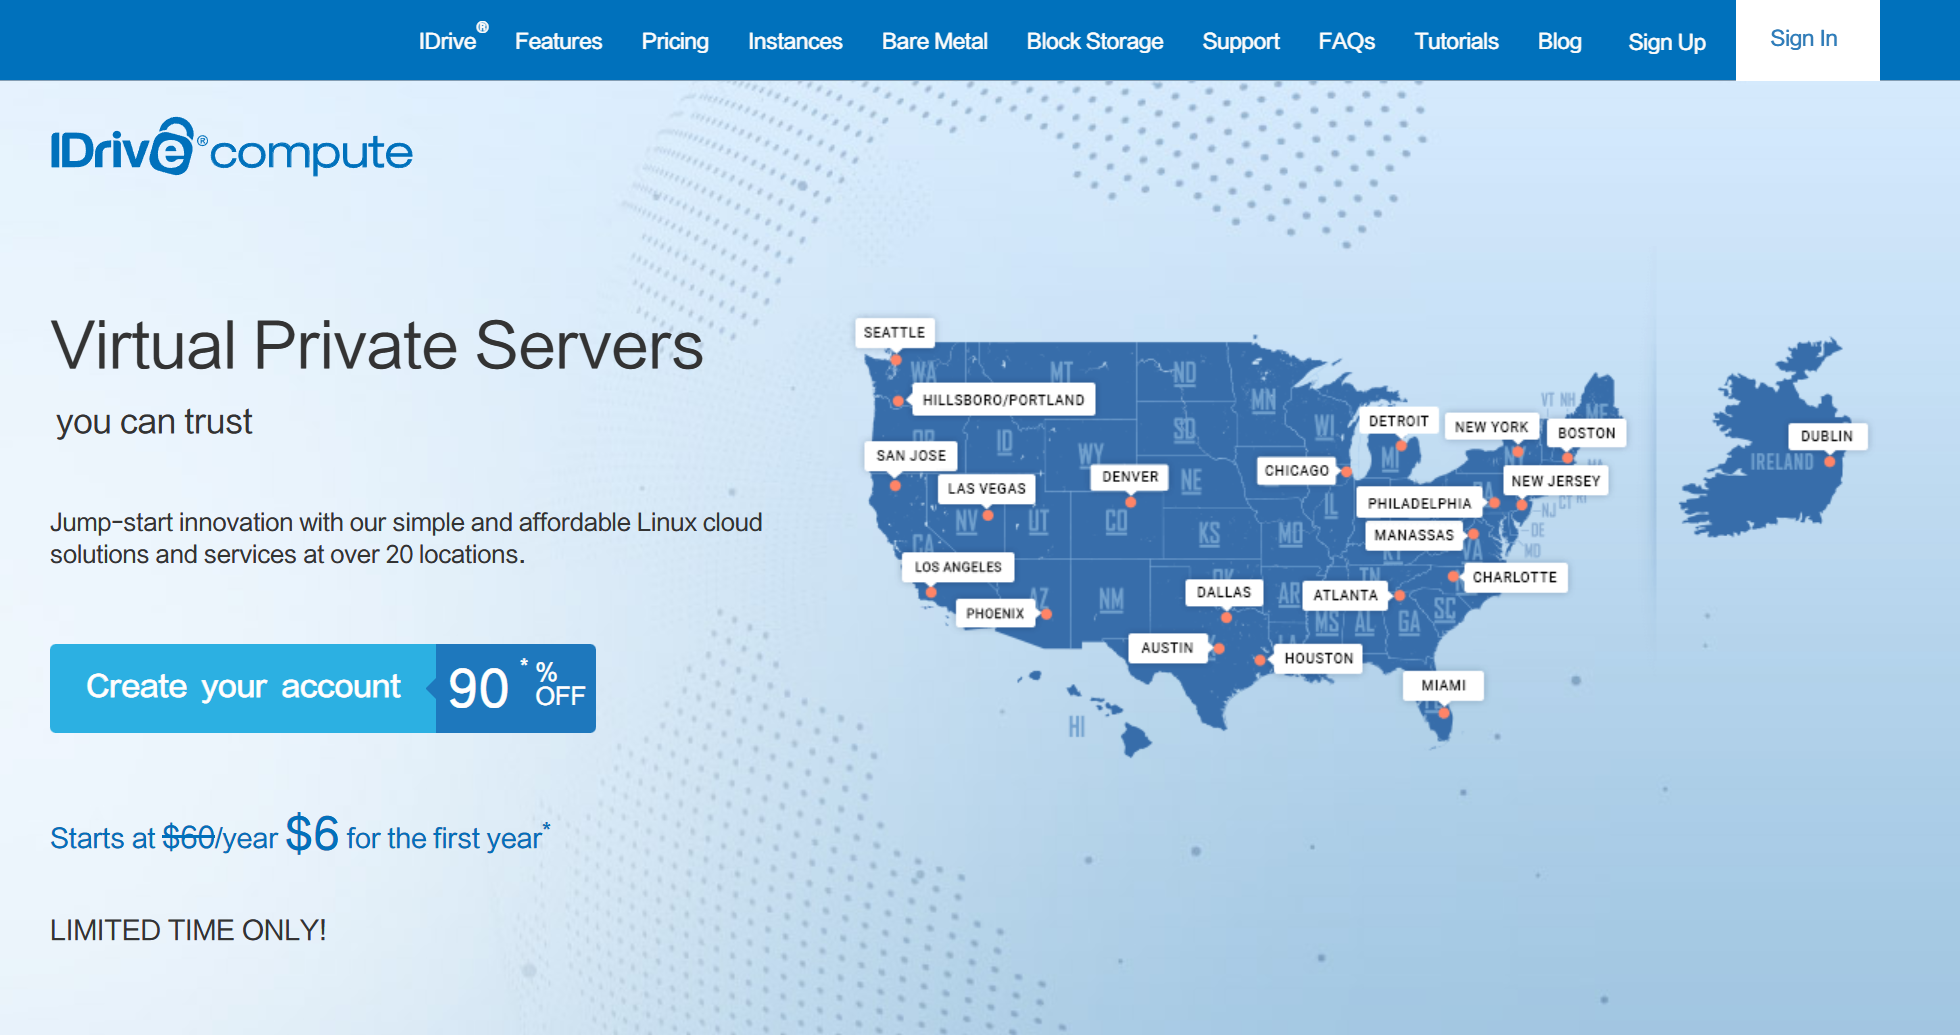Click the orange Las Vegas location dot

click(988, 516)
